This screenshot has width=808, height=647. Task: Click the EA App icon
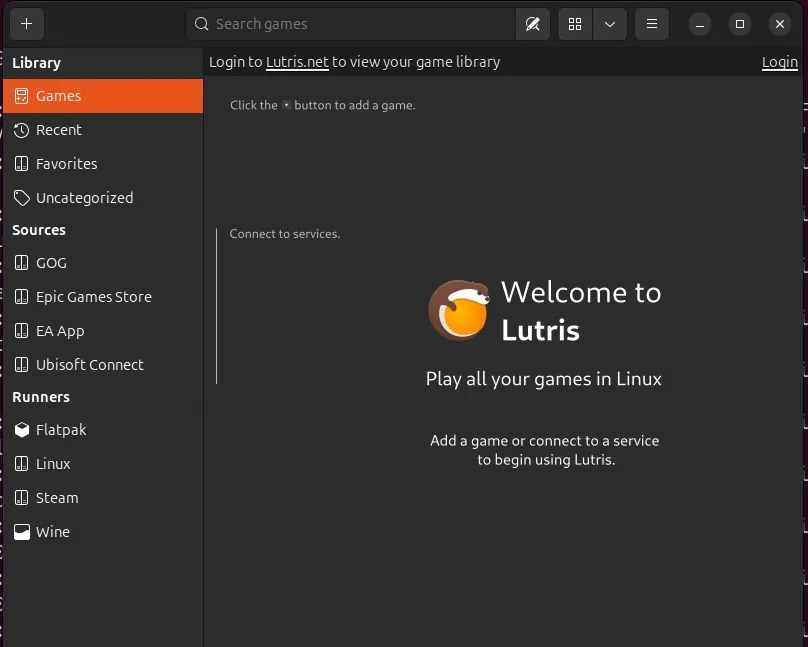(21, 331)
